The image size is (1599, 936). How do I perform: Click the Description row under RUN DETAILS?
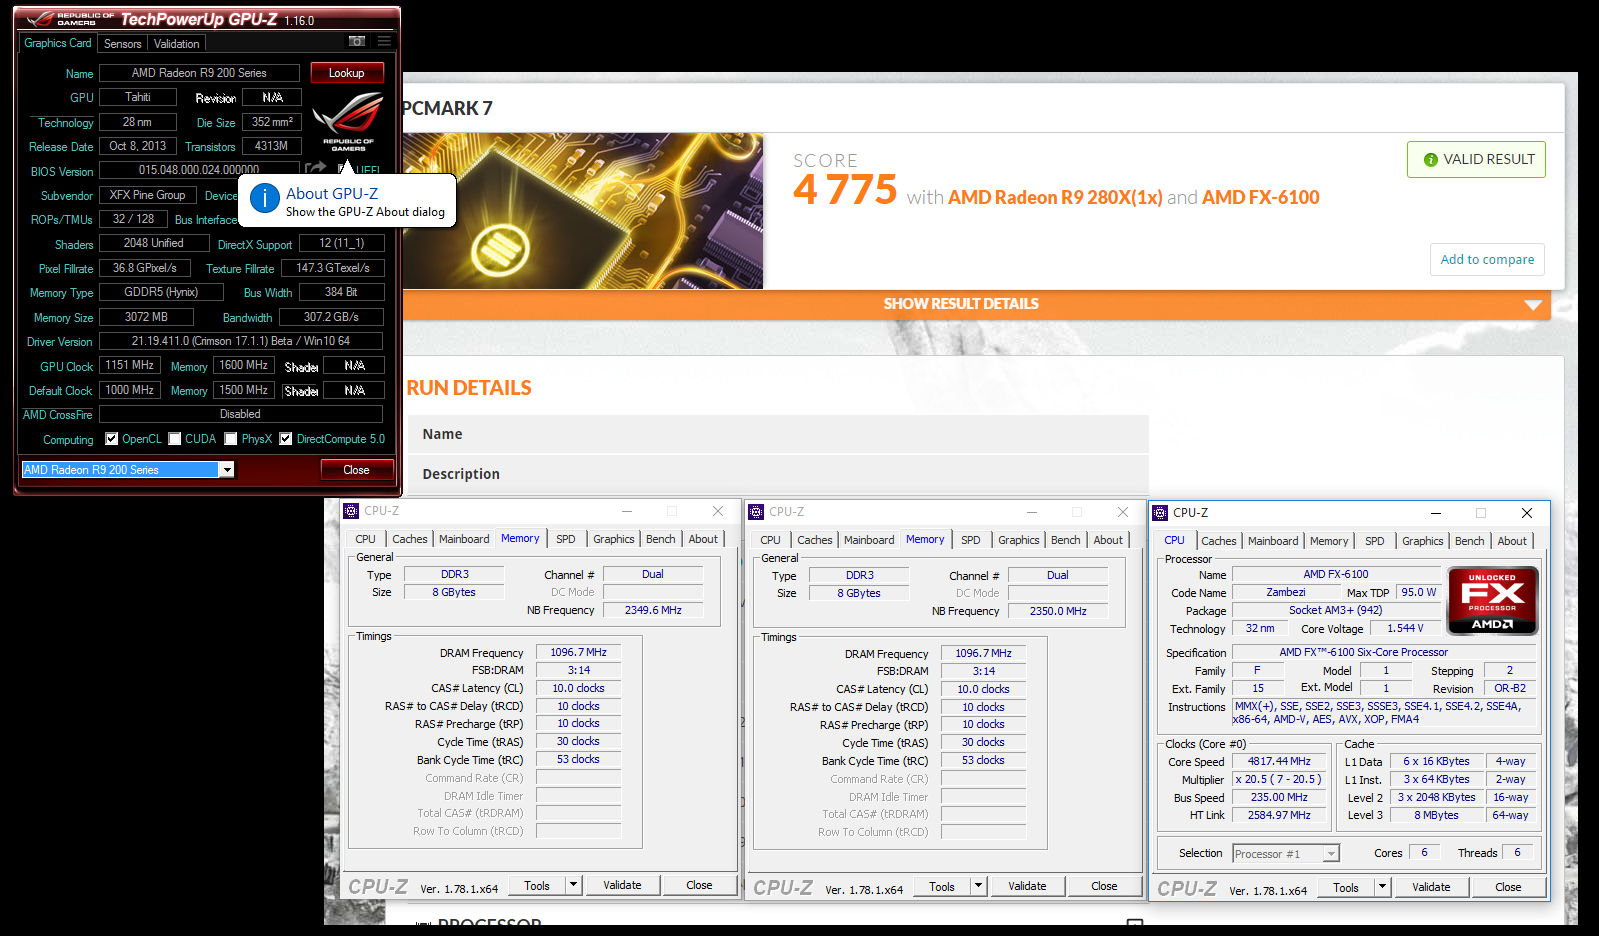pyautogui.click(x=776, y=474)
